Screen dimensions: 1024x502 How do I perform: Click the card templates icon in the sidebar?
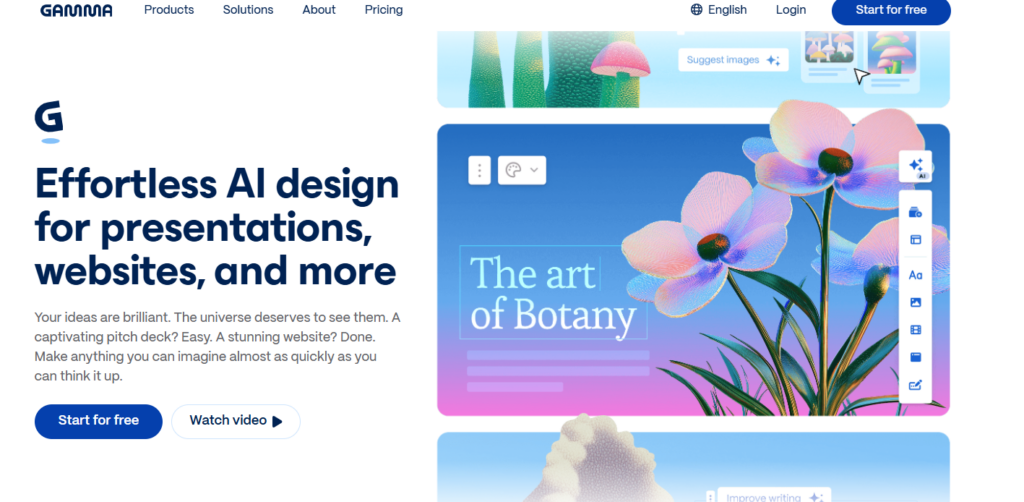click(x=915, y=212)
